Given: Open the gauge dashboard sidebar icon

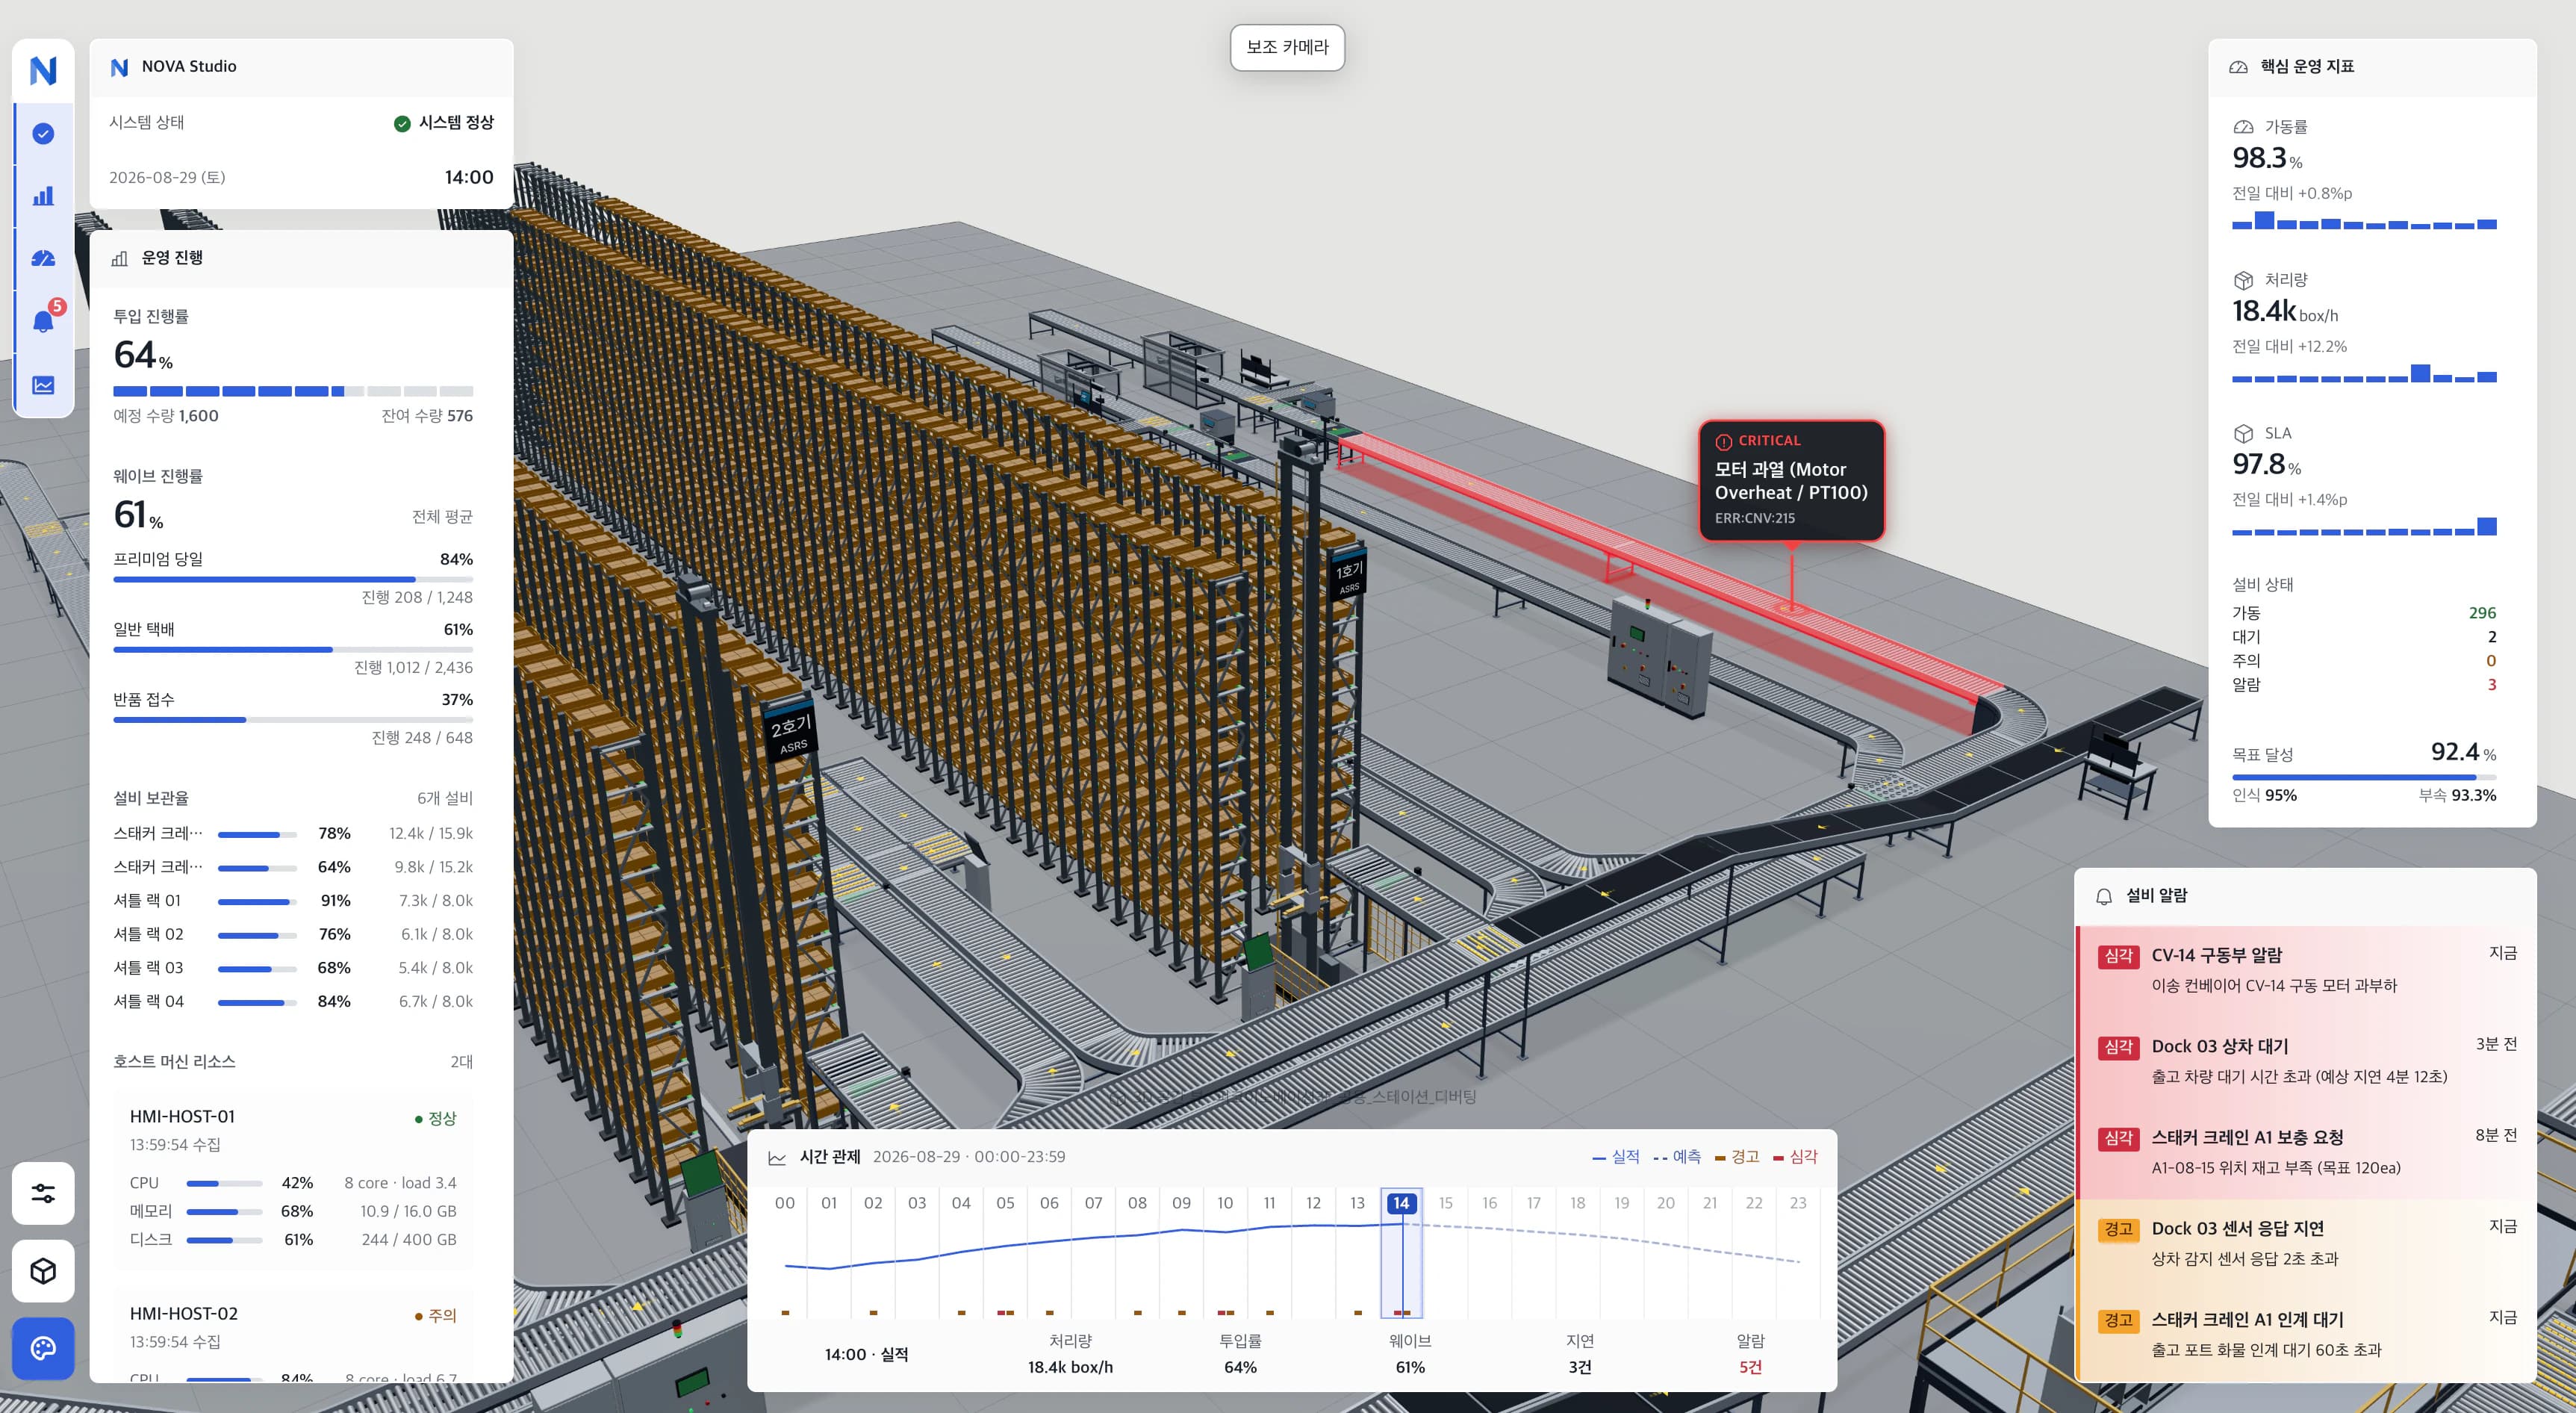Looking at the screenshot, I should [43, 259].
